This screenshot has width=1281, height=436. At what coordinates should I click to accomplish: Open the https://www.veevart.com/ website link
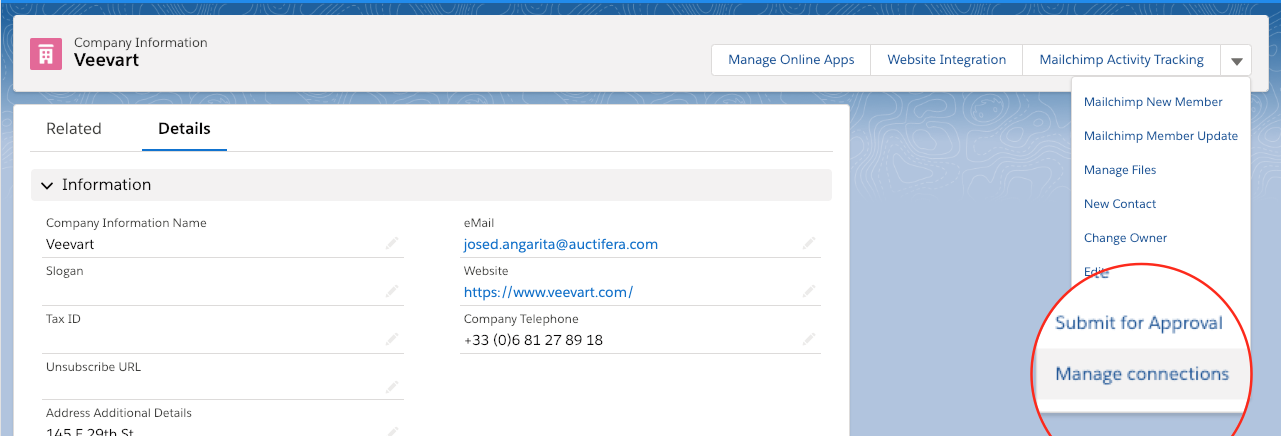click(548, 292)
